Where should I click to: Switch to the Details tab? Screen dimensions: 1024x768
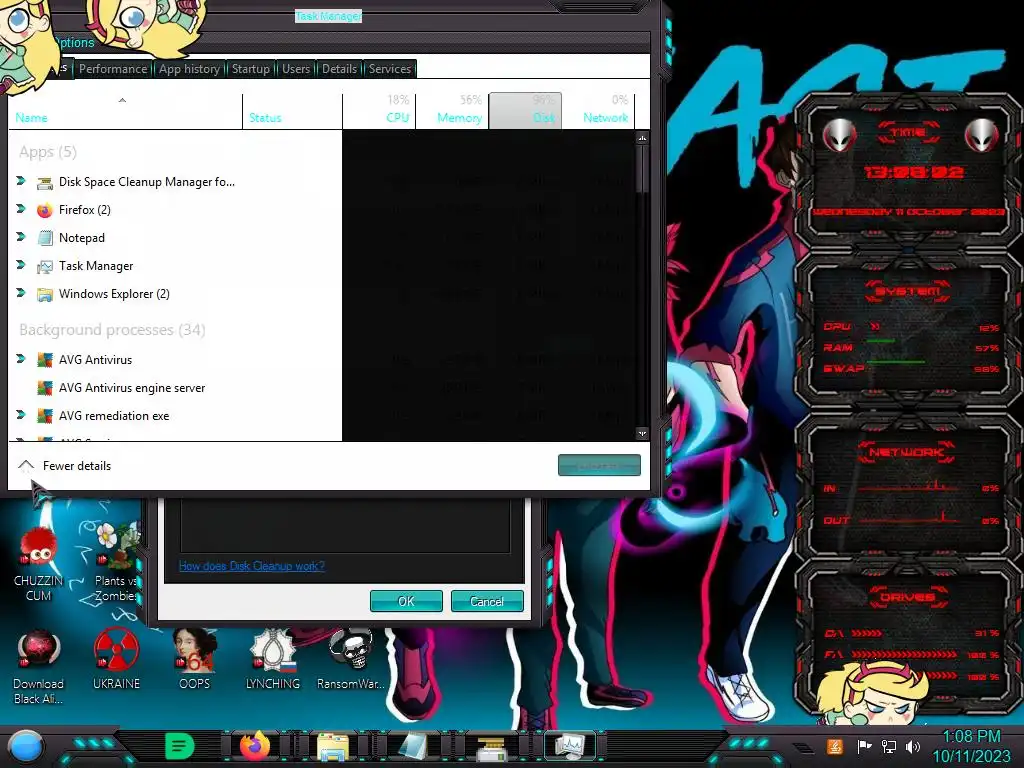point(340,69)
